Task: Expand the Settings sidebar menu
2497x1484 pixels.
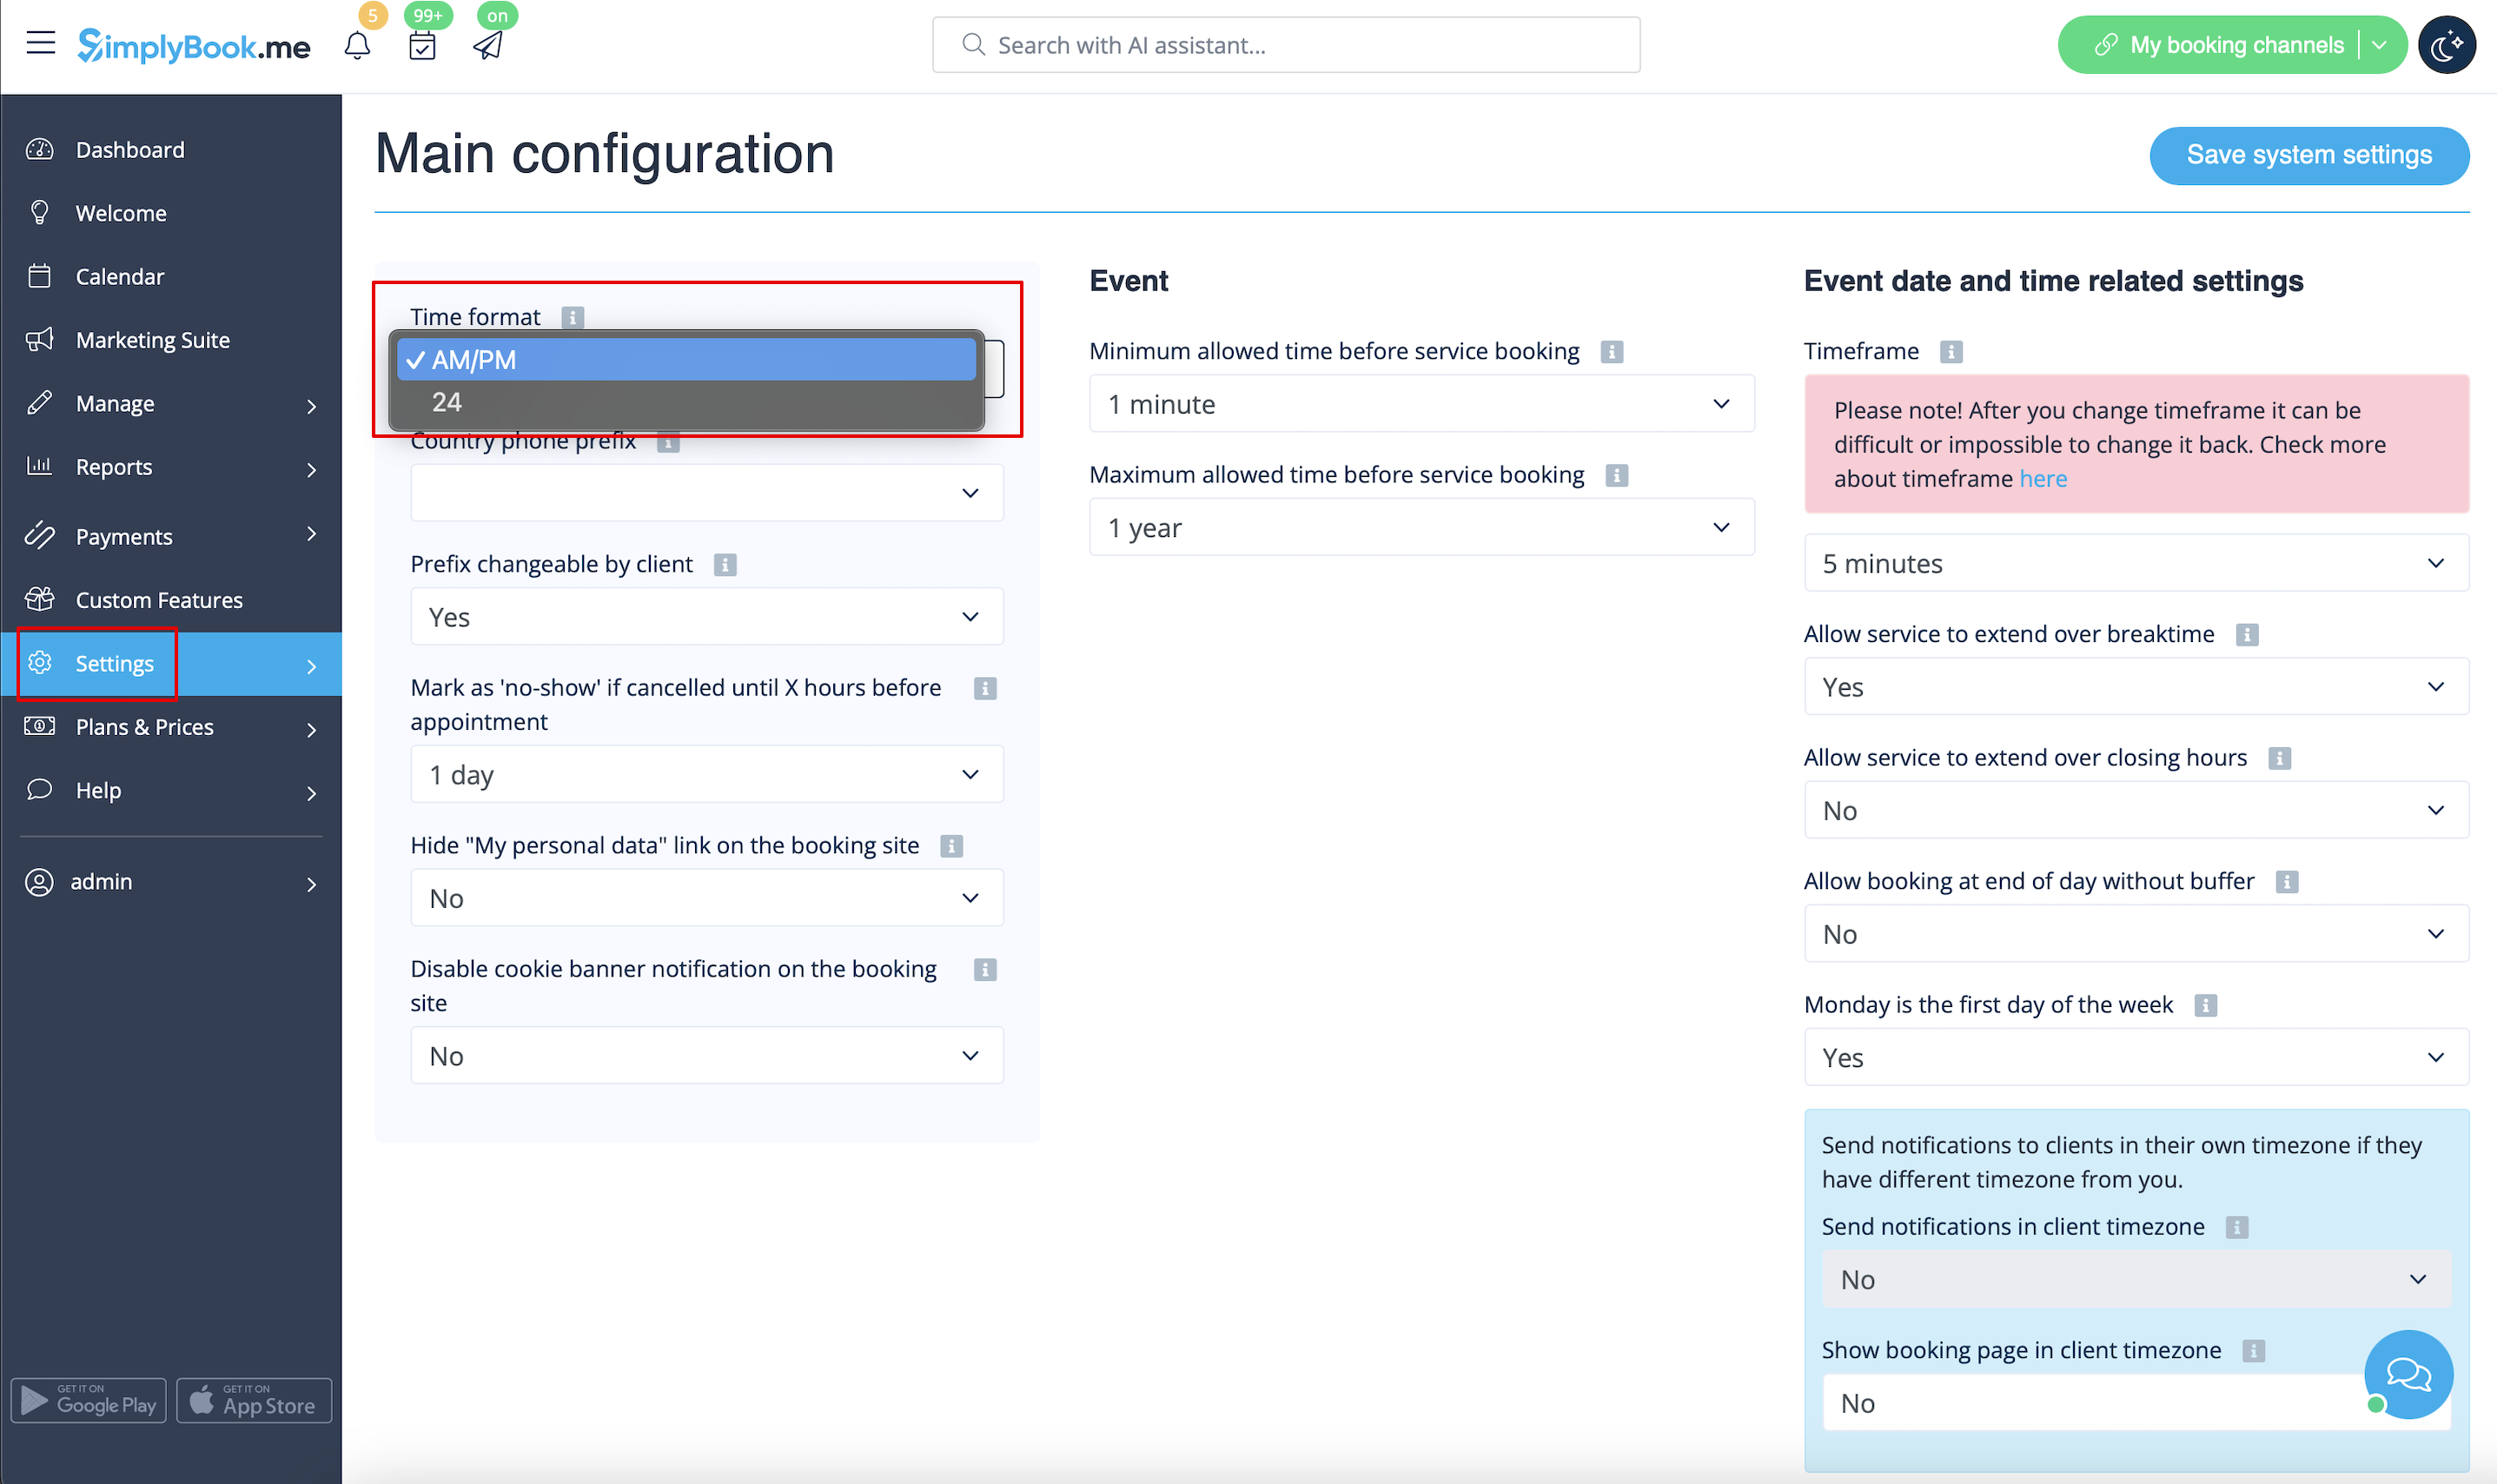Action: point(171,664)
